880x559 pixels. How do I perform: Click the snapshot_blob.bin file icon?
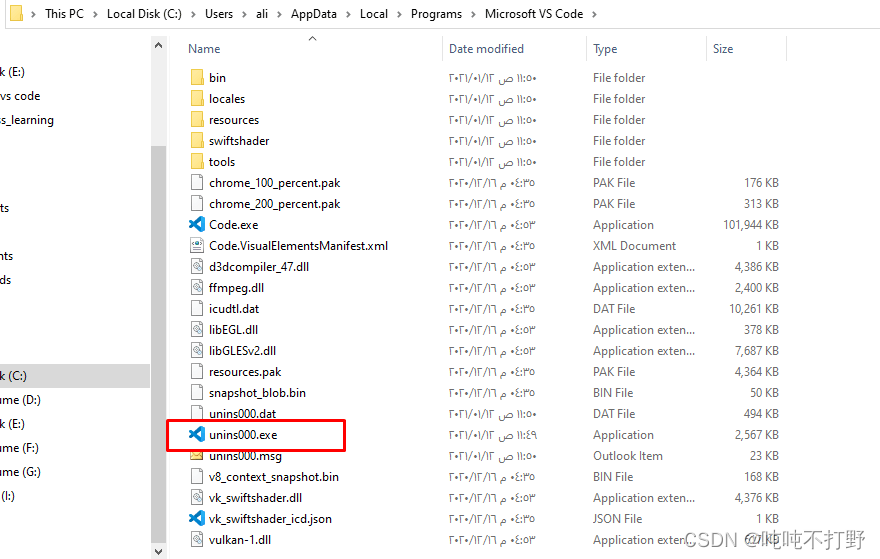coord(197,392)
